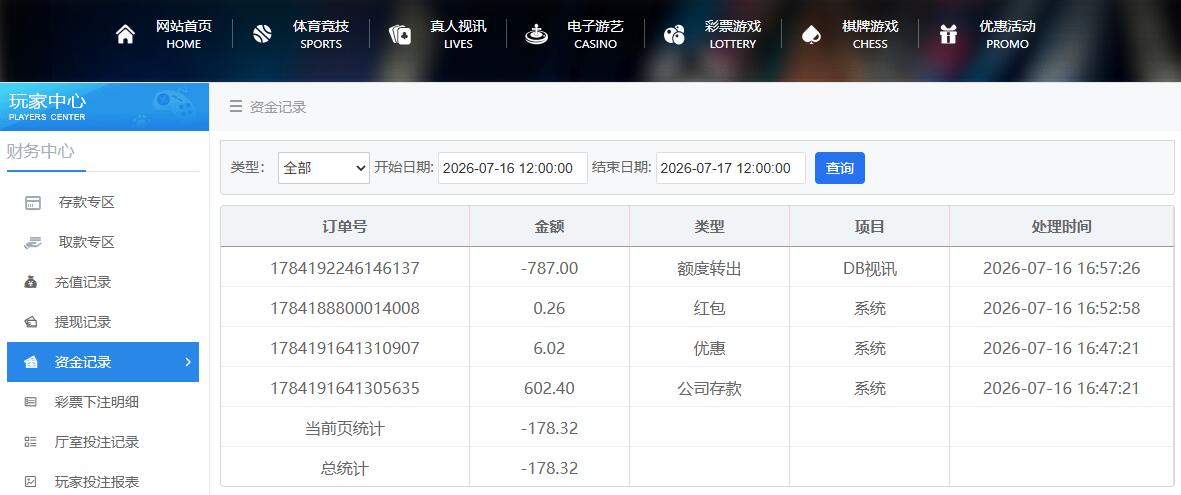The image size is (1181, 495).
Task: Select 棋牌游戏 CHESS menu
Action: tap(870, 35)
